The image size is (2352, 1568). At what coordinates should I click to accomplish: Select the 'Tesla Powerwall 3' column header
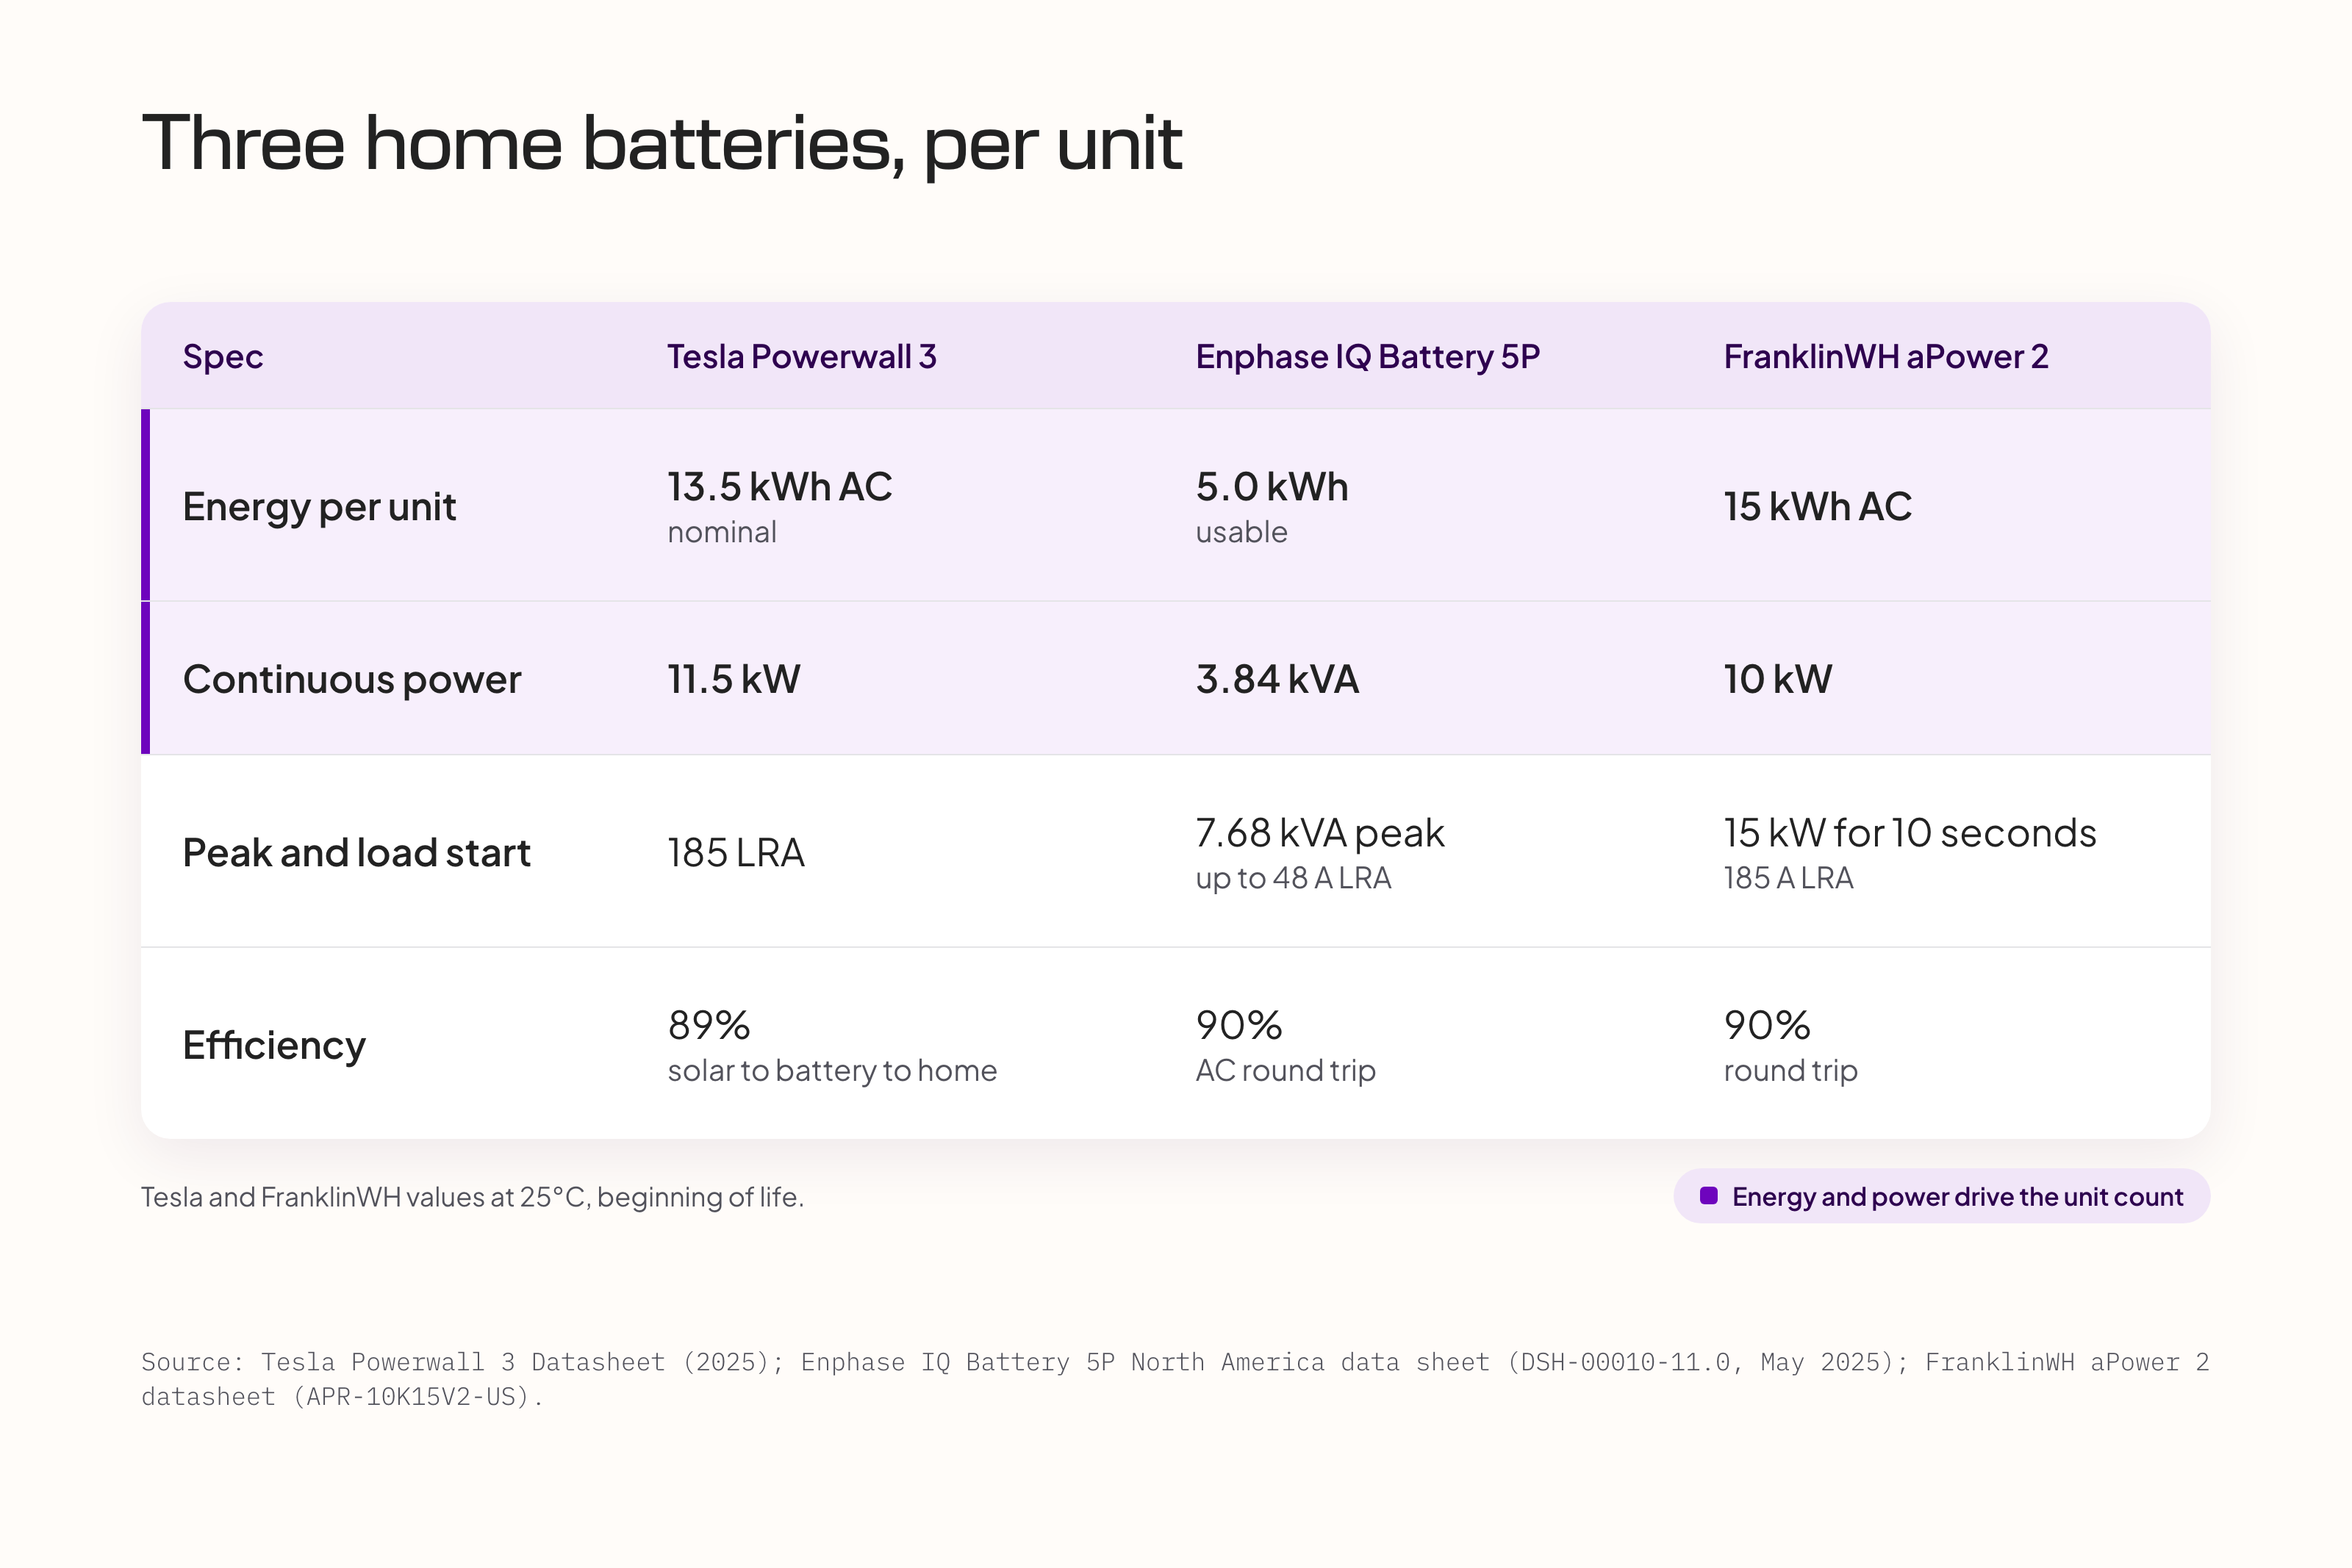point(802,356)
